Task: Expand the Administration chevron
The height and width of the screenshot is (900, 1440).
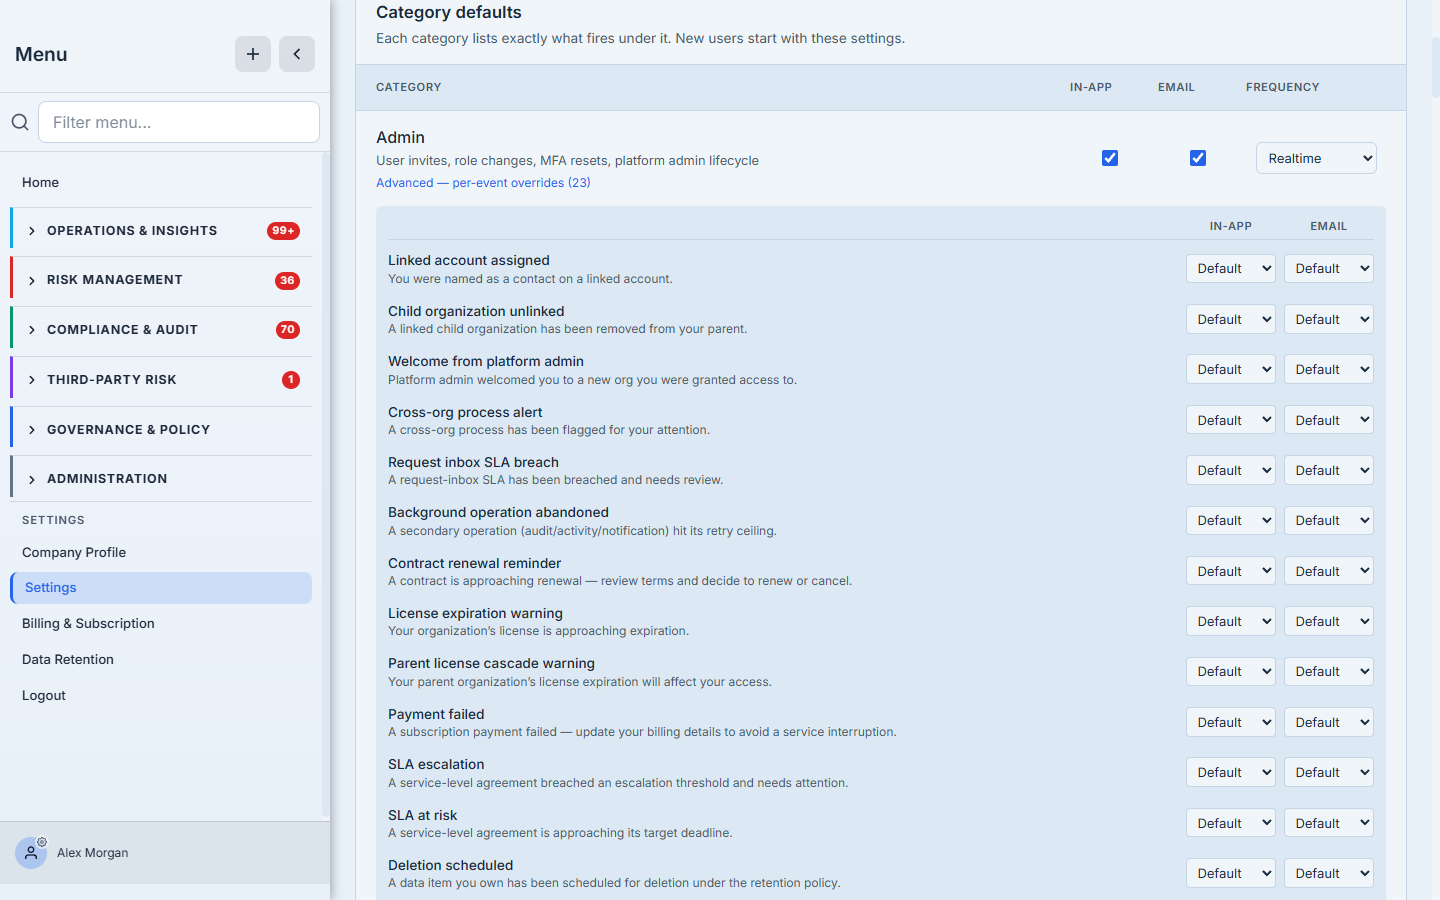Action: click(x=32, y=479)
